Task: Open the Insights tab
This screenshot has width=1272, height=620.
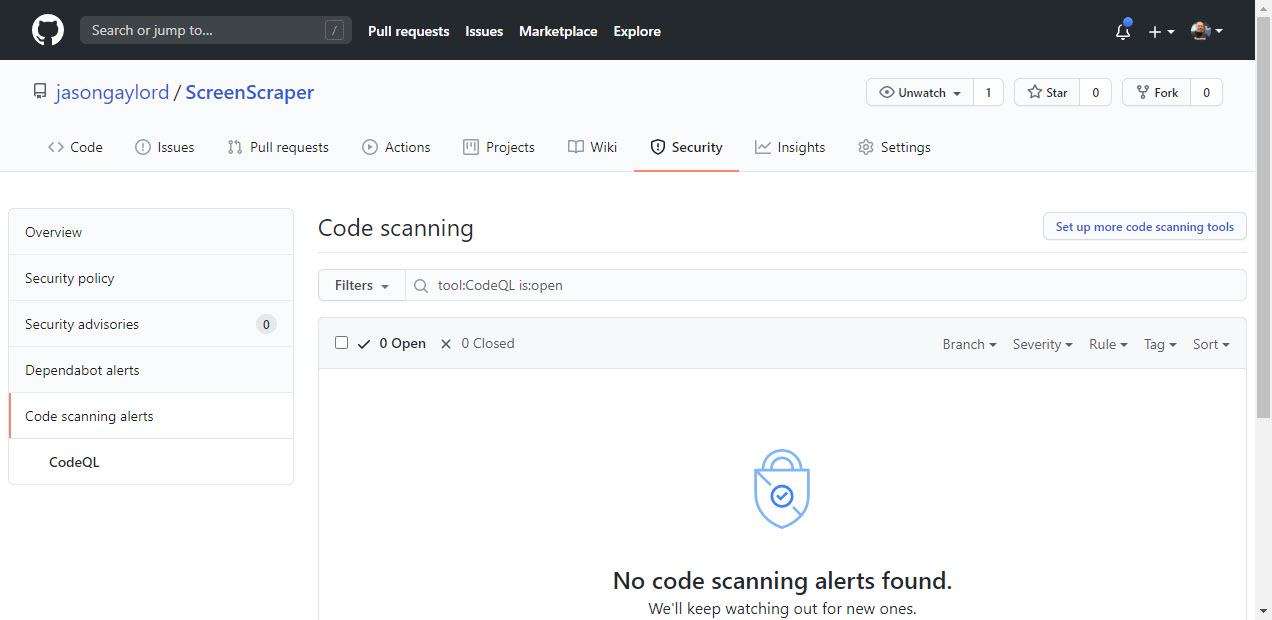Action: click(790, 147)
